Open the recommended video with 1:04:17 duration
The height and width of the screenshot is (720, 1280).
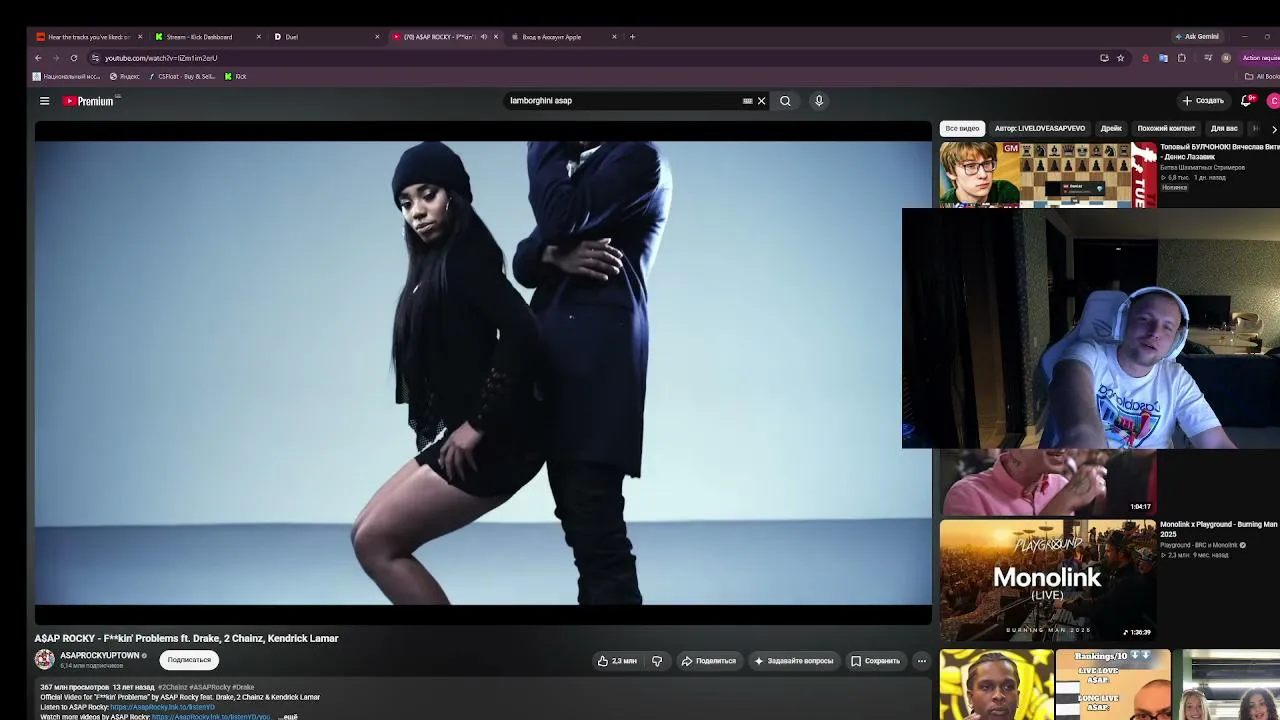point(1047,482)
